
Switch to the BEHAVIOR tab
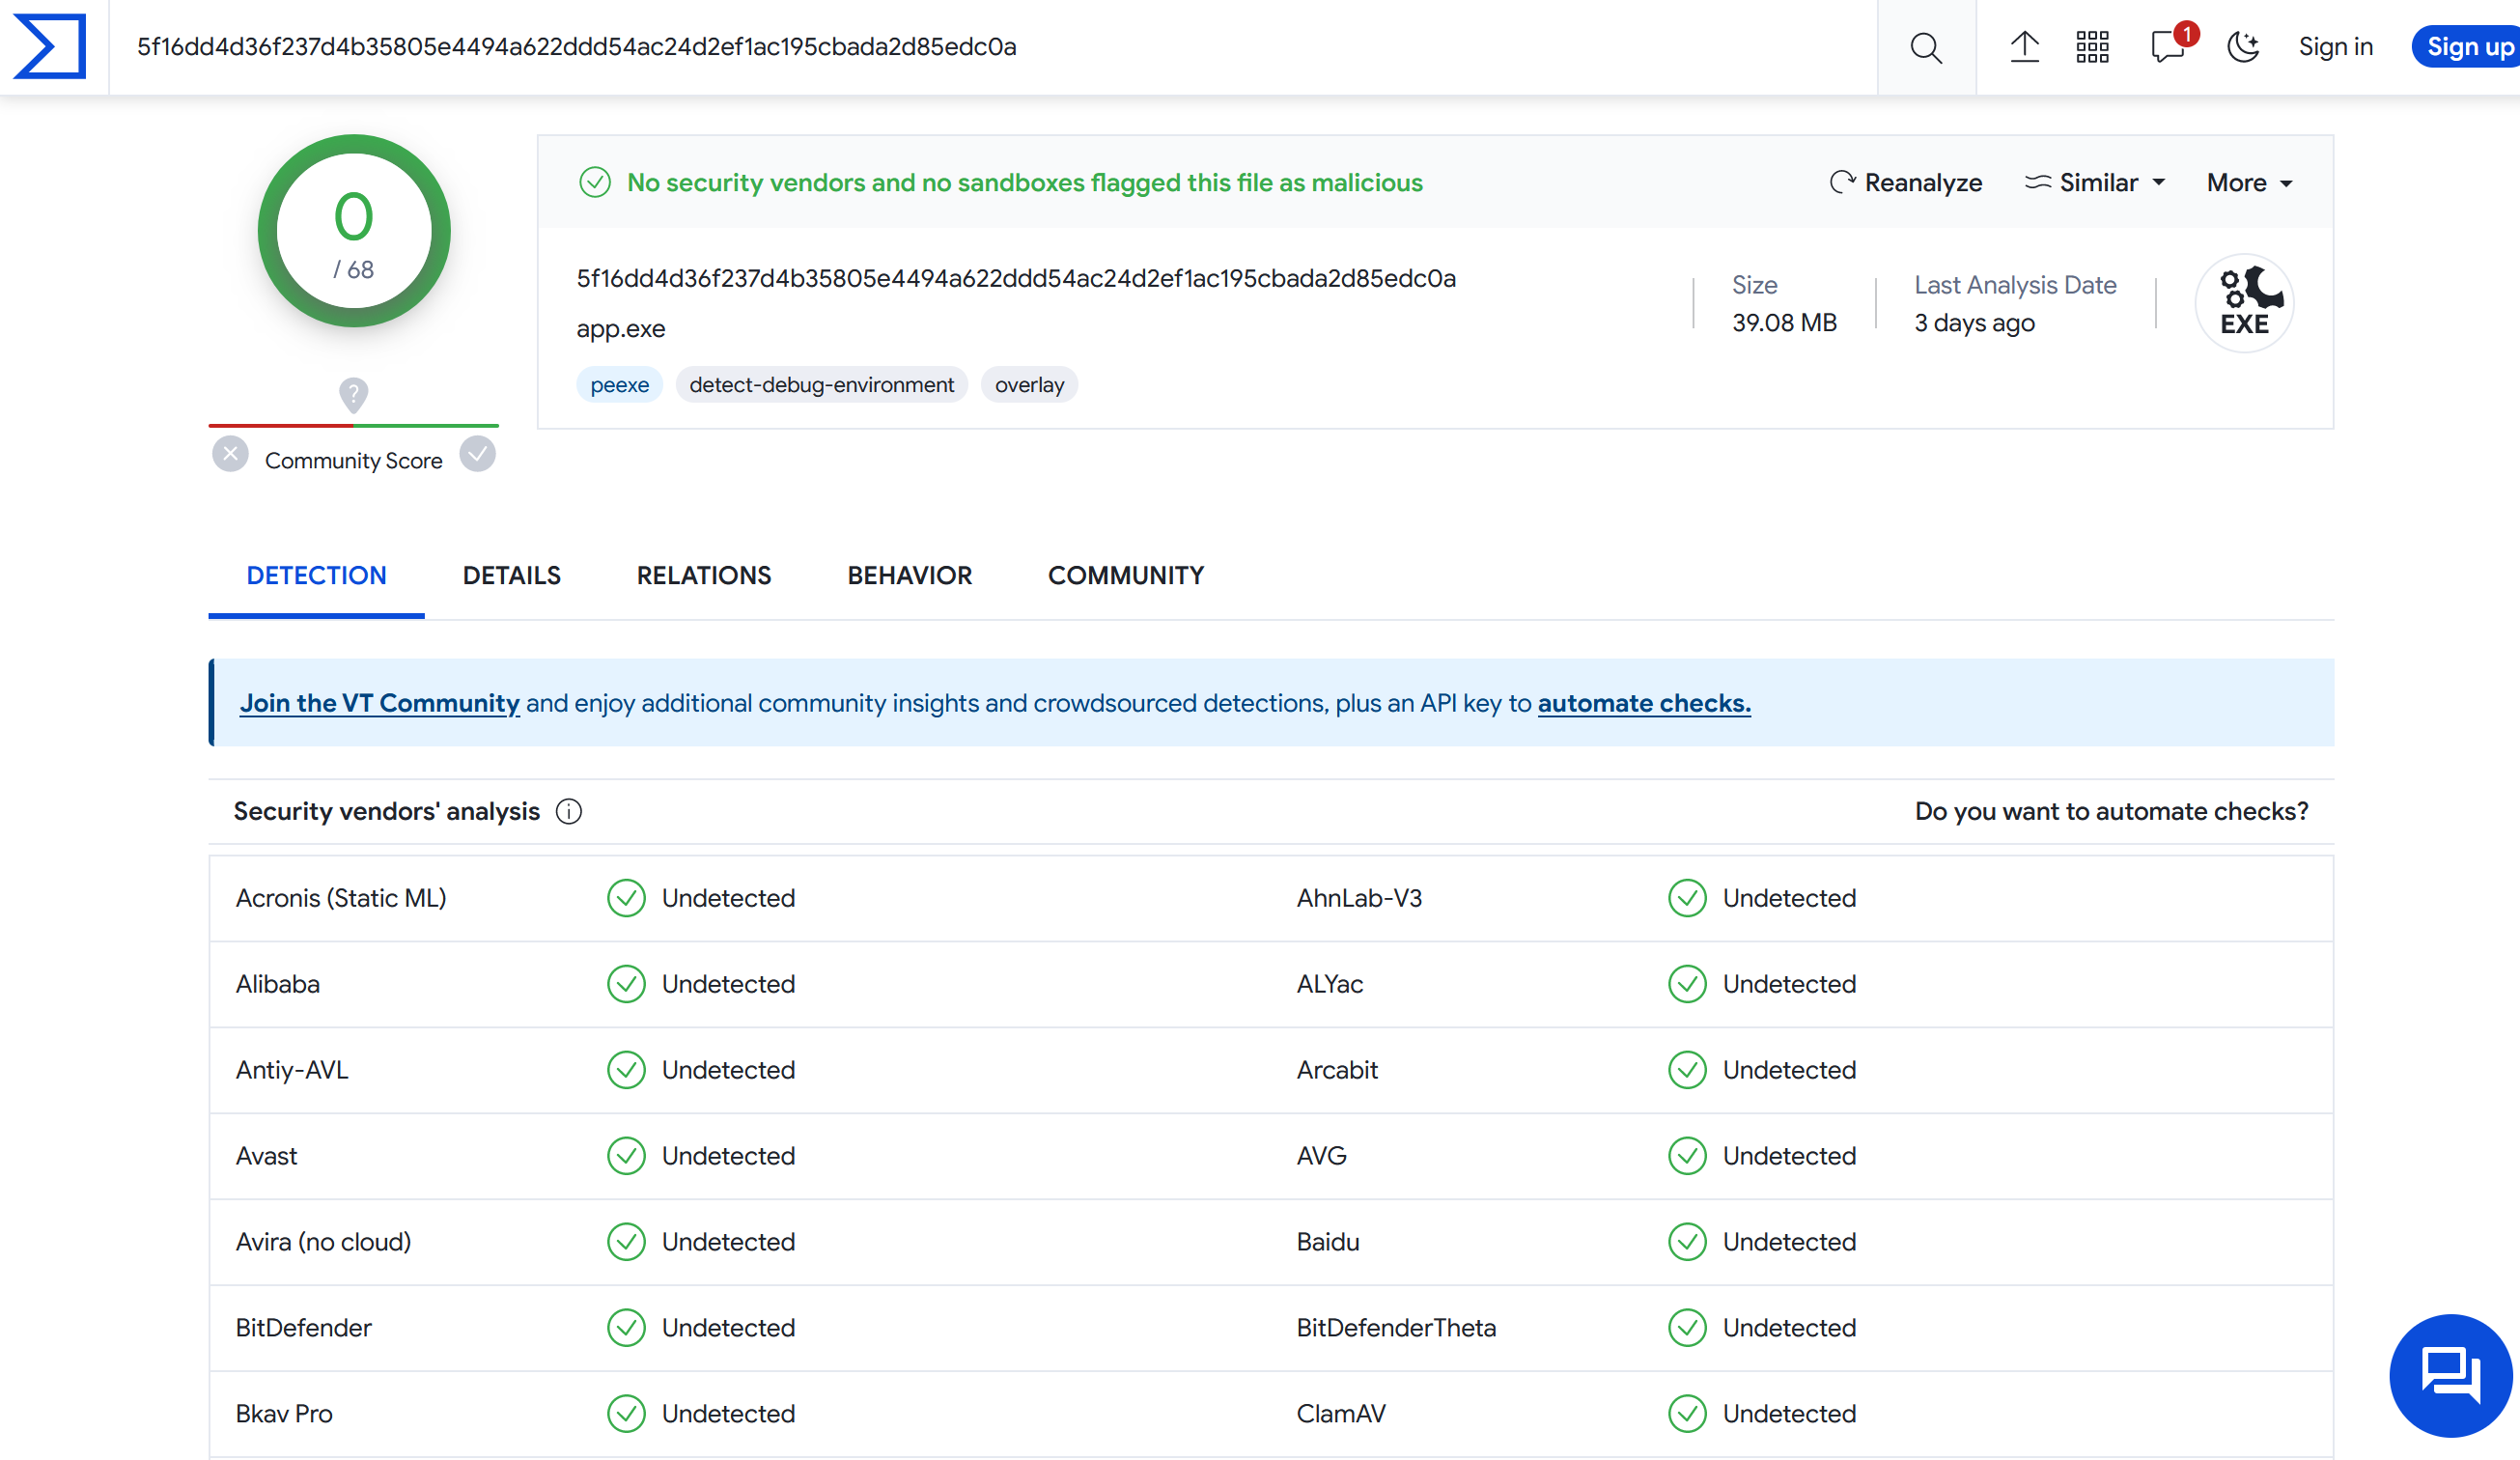point(909,576)
